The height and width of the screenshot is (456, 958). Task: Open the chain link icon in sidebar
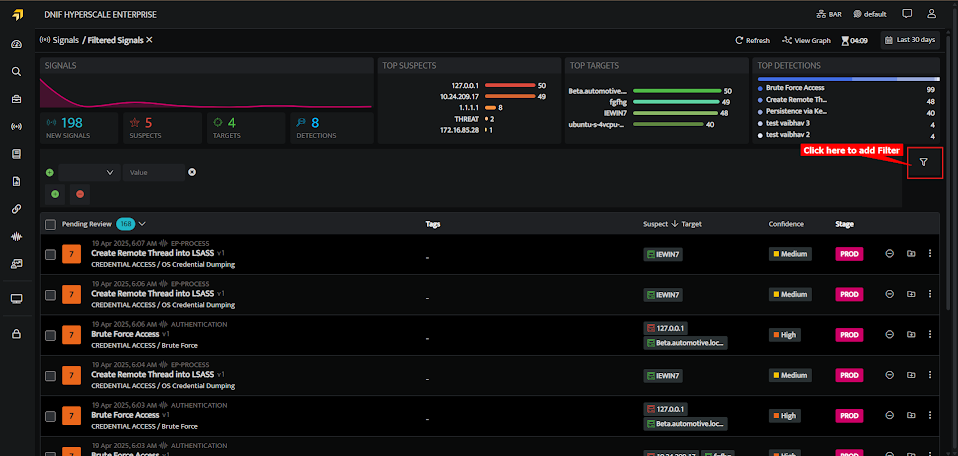[x=16, y=209]
